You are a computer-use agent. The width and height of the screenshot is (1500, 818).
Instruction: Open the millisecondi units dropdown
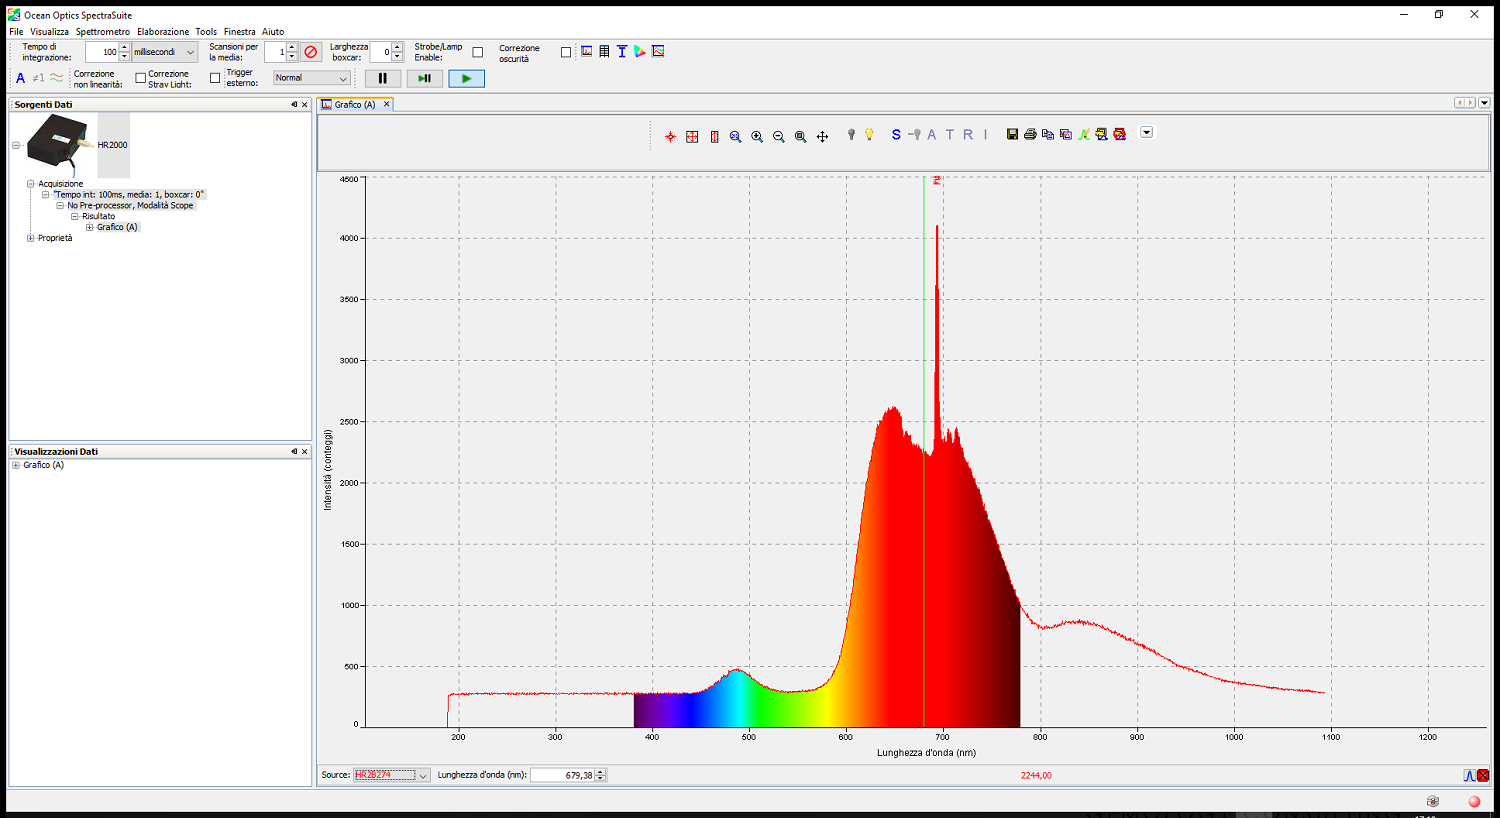(165, 52)
